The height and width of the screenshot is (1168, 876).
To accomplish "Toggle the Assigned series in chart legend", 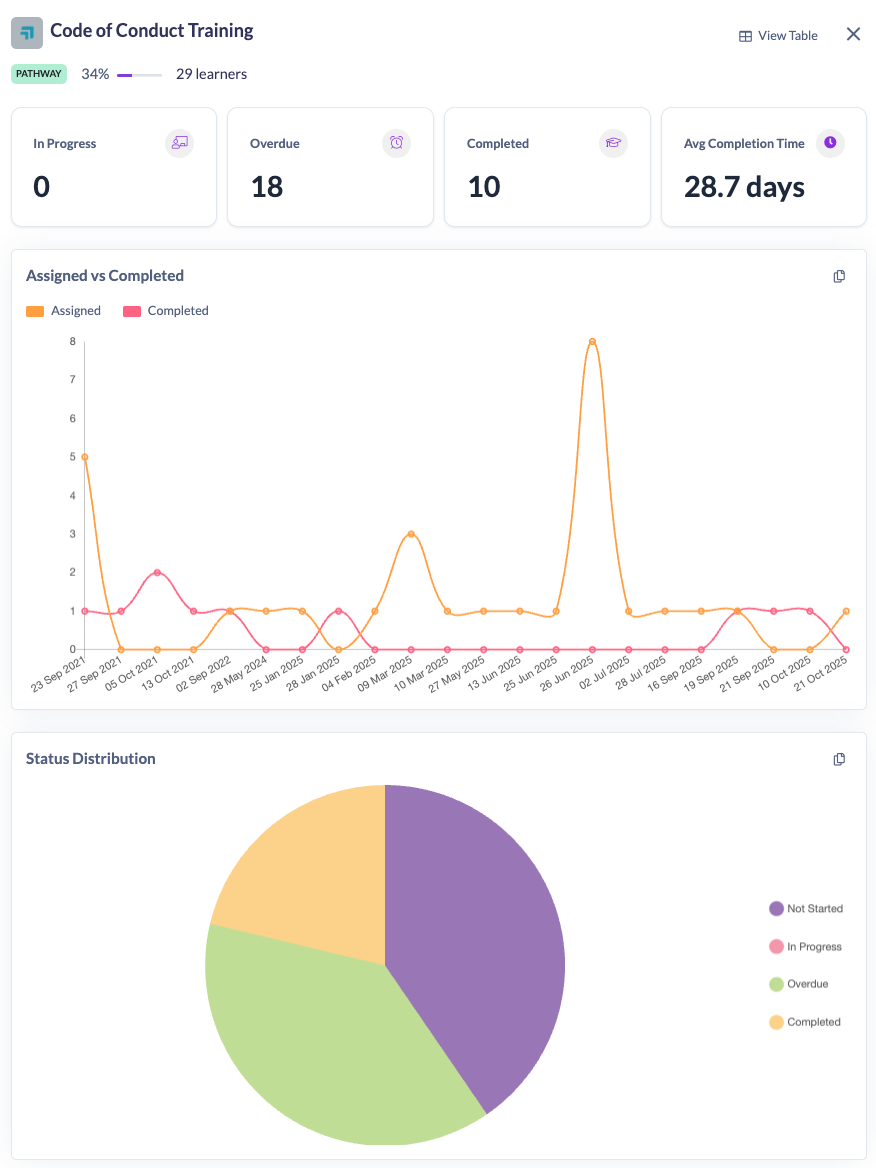I will [x=64, y=311].
